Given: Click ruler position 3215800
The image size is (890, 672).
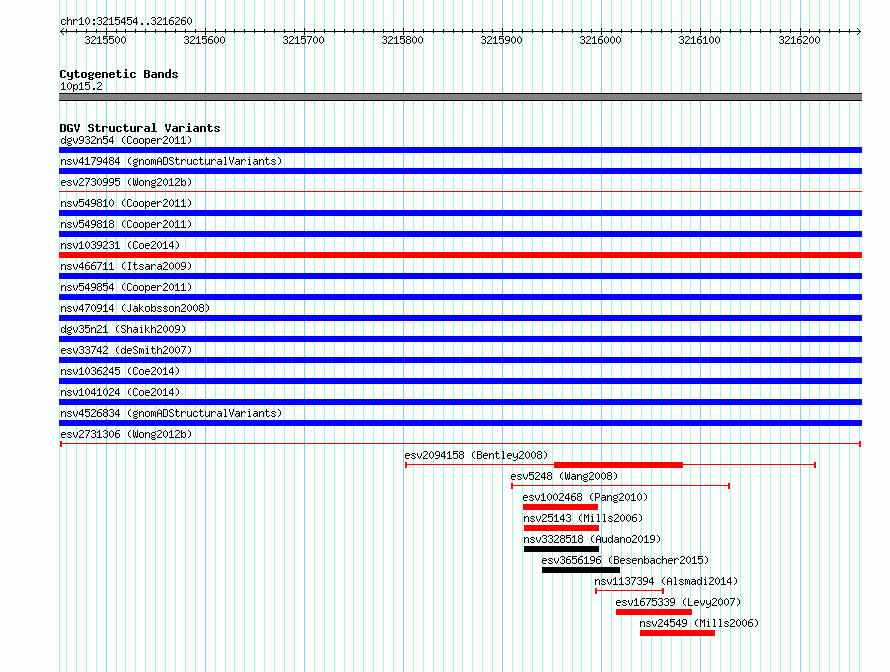Looking at the screenshot, I should click(402, 40).
